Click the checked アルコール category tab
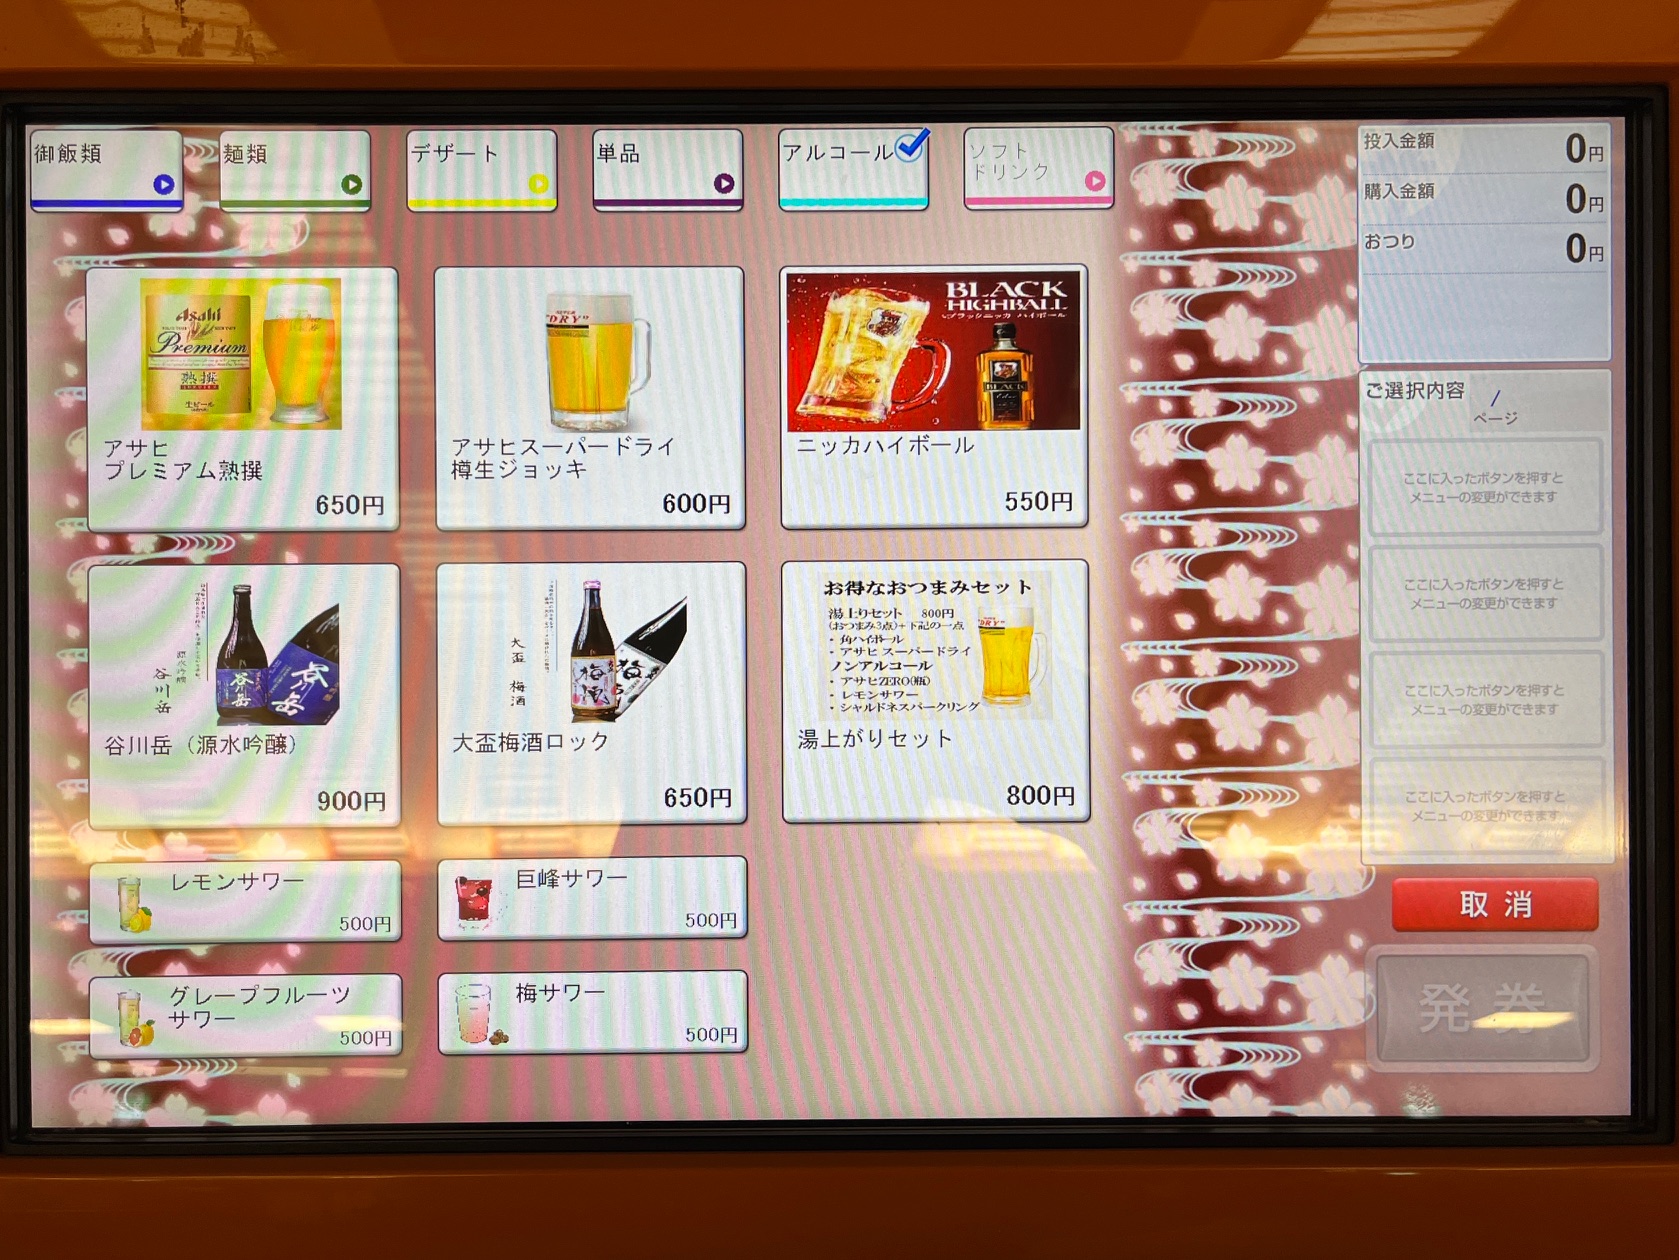This screenshot has width=1679, height=1260. click(853, 167)
